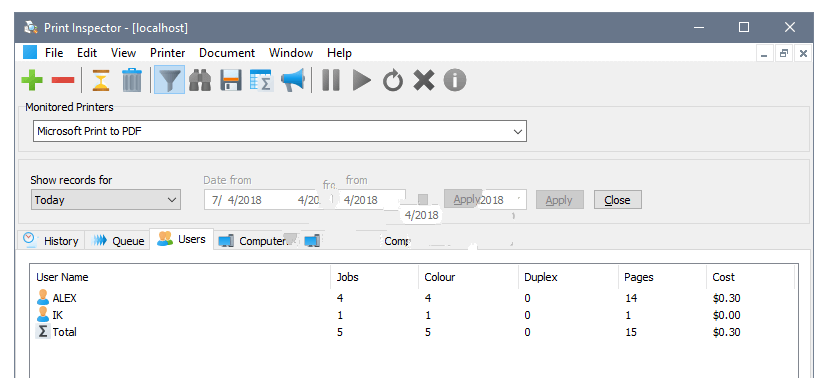Open the Window menu

(291, 53)
